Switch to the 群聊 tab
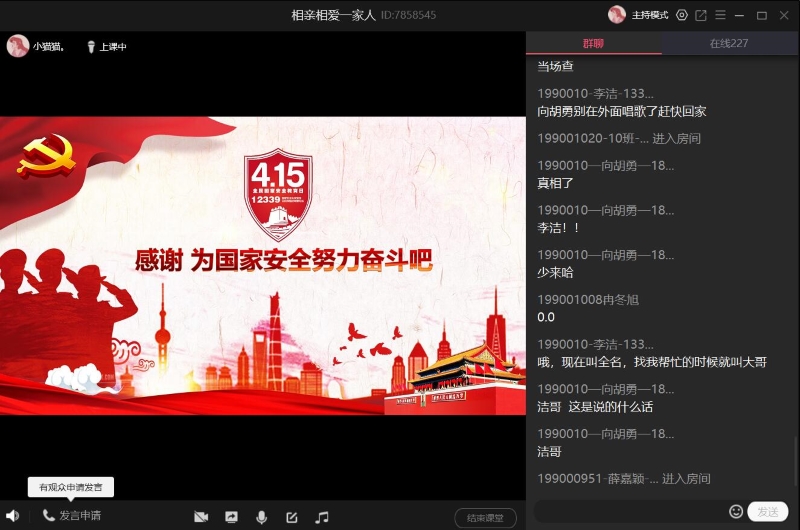 tap(594, 43)
